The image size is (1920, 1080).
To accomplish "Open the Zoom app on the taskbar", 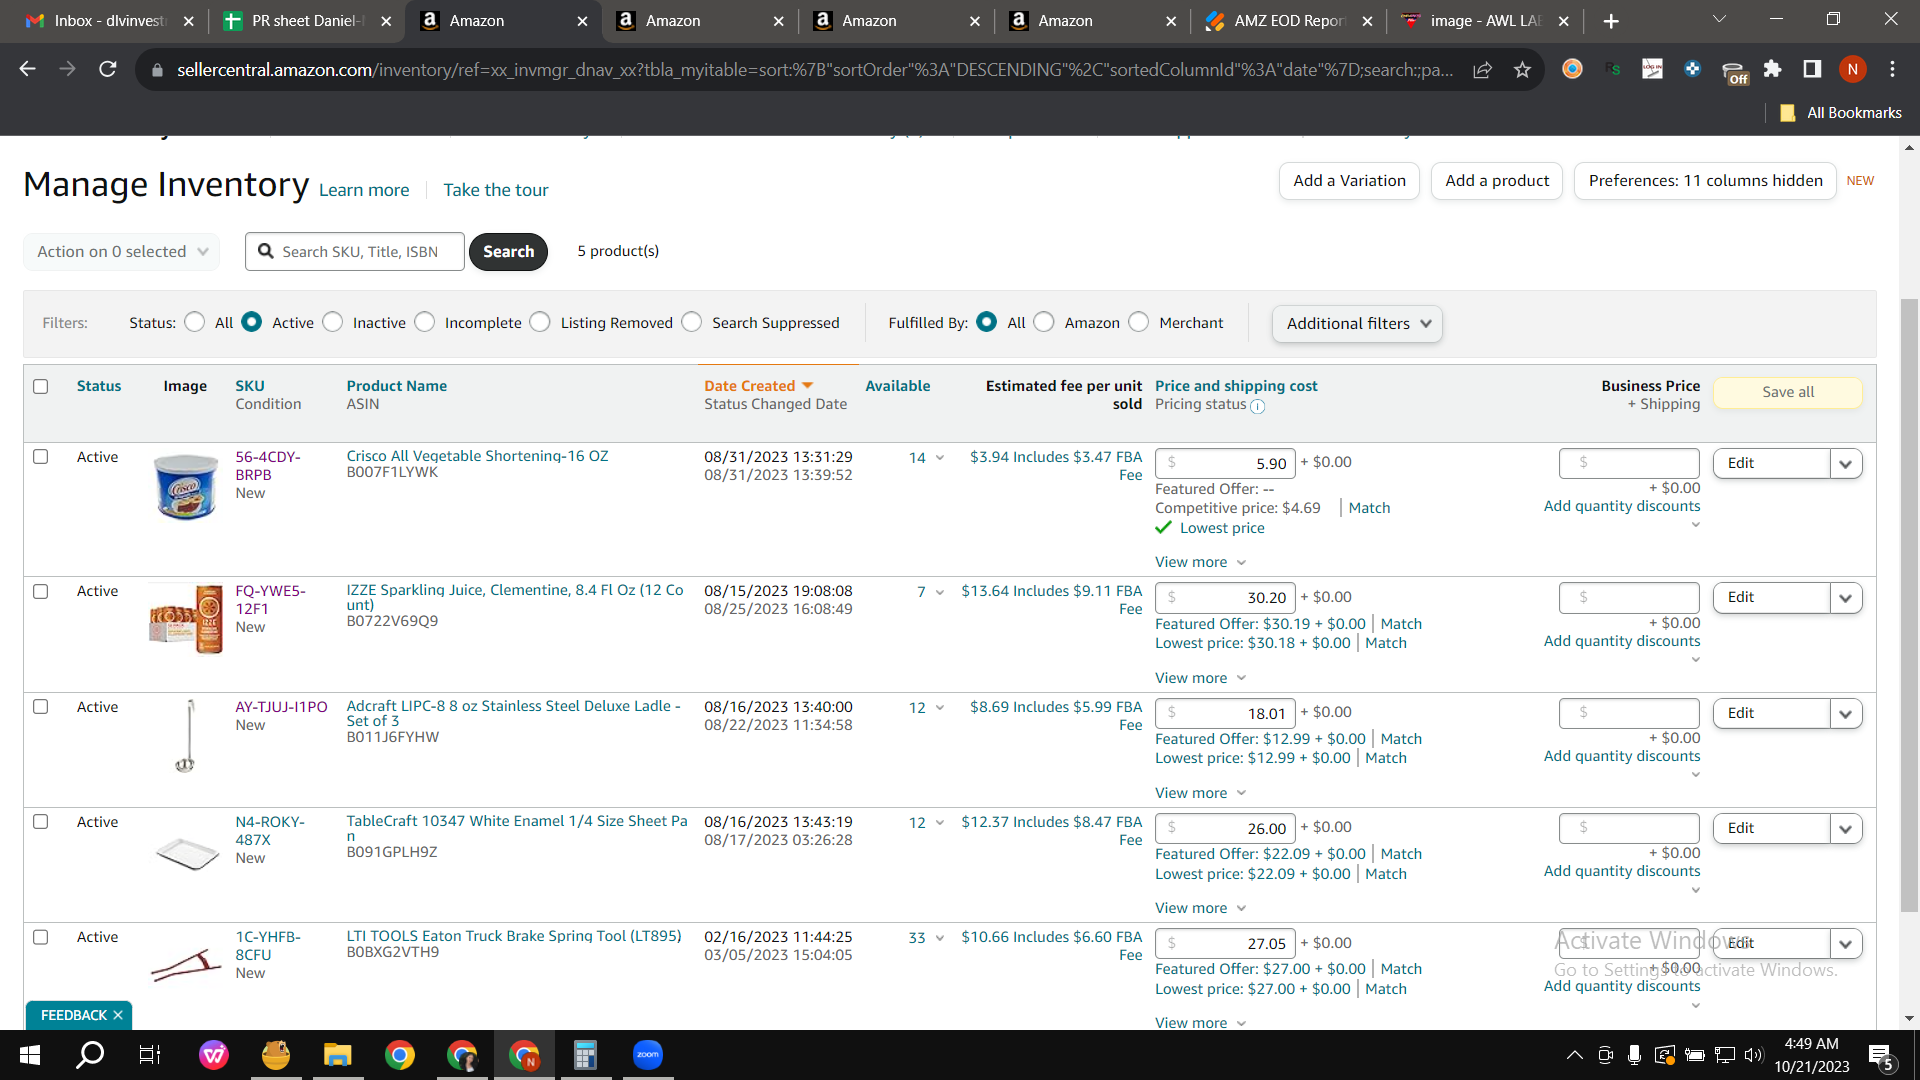I will [648, 1055].
